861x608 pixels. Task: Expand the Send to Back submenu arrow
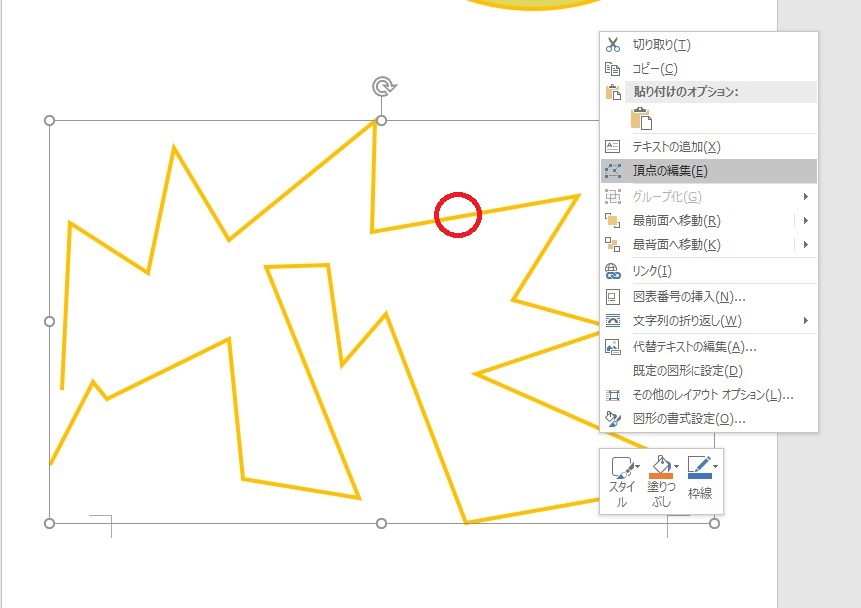[806, 244]
